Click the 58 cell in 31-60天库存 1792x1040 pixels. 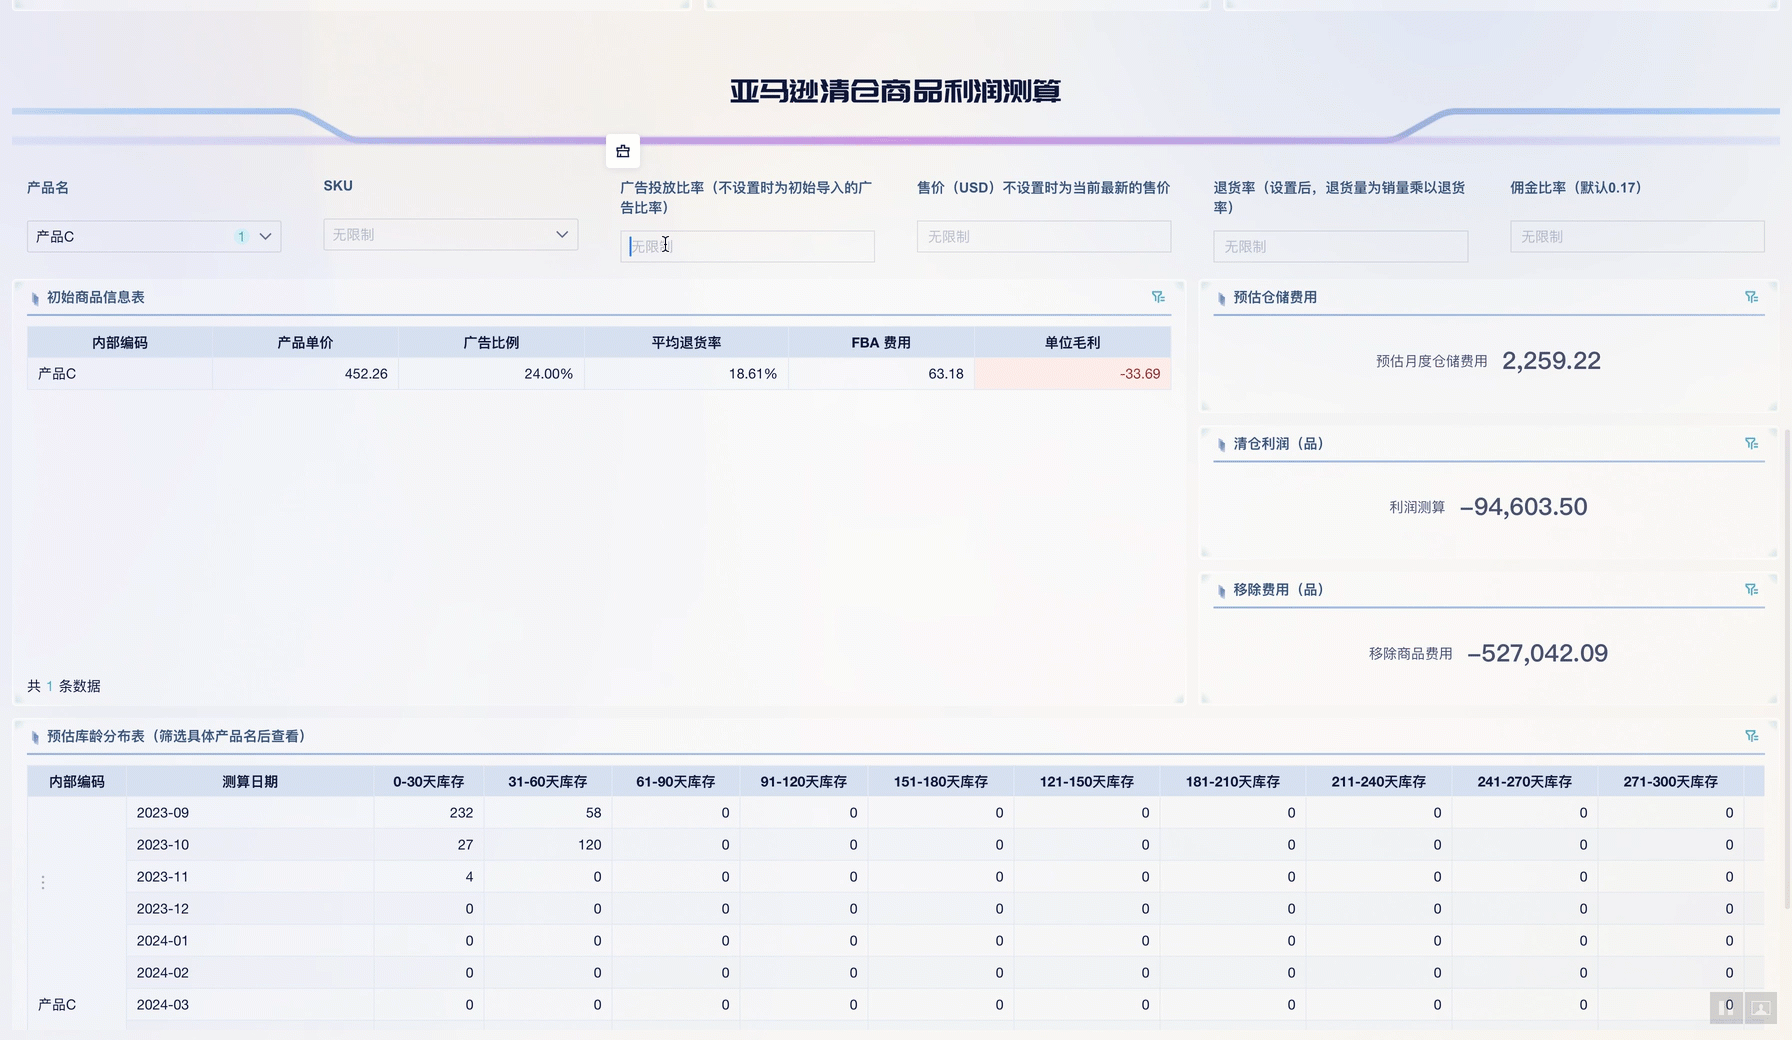(x=547, y=813)
